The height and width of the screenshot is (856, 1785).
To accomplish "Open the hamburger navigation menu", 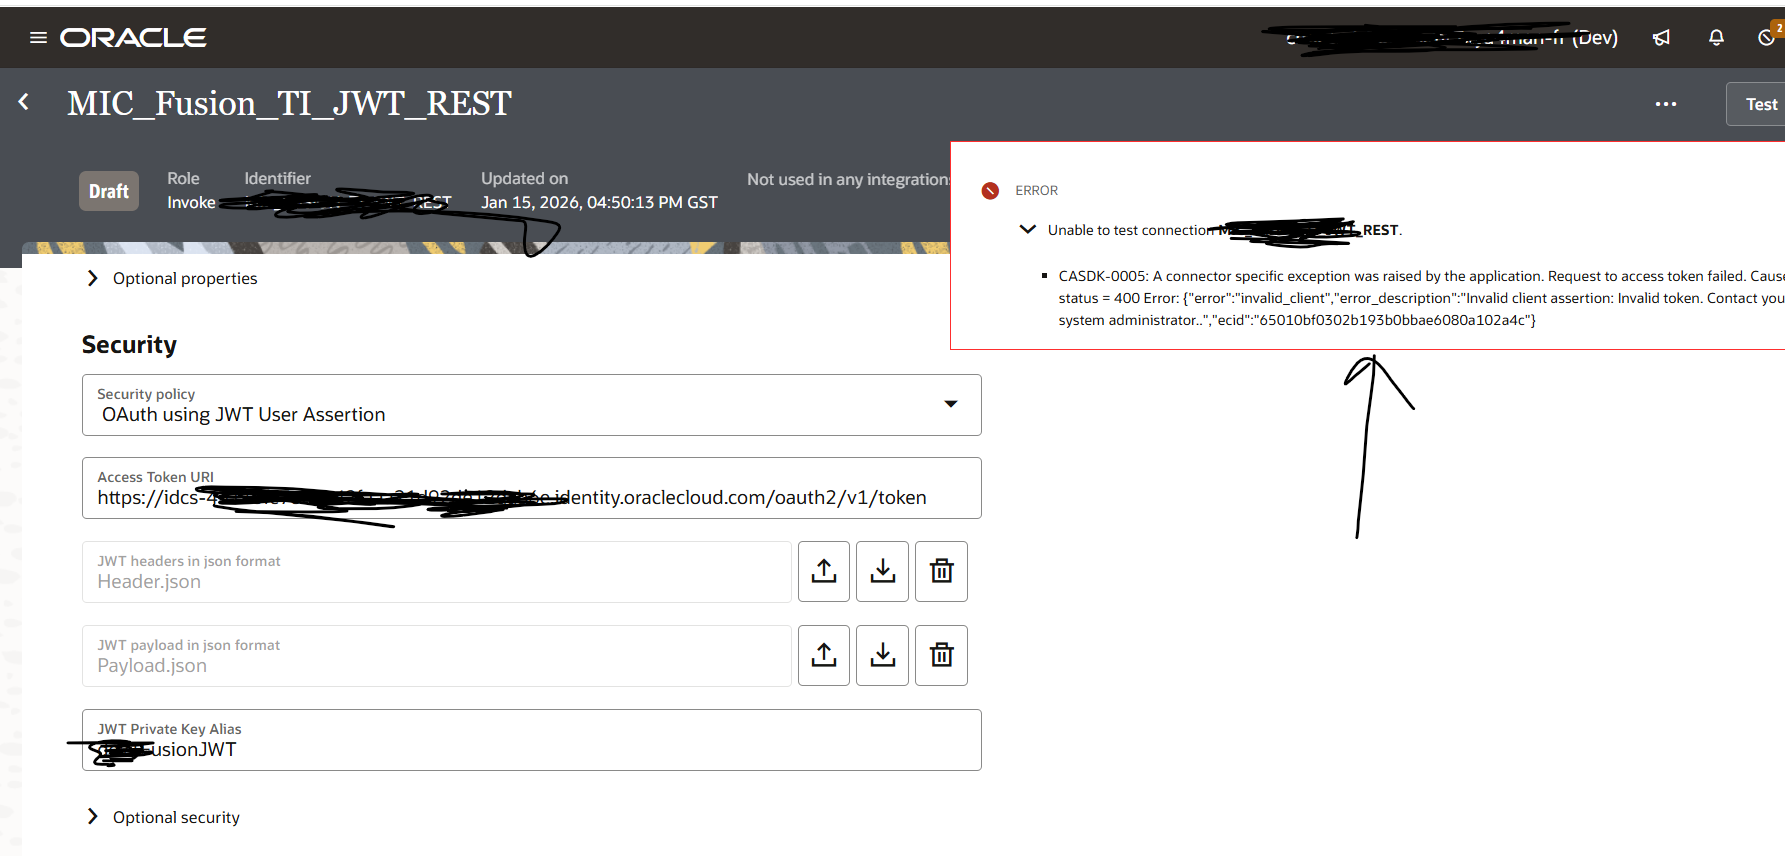I will tap(38, 38).
